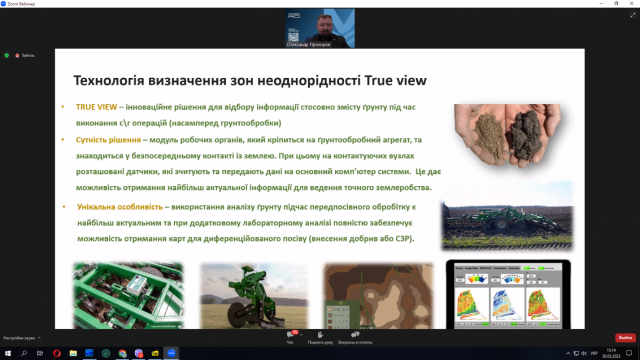The image size is (640, 360).
Task: Open Windows taskbar search
Action: 24,353
